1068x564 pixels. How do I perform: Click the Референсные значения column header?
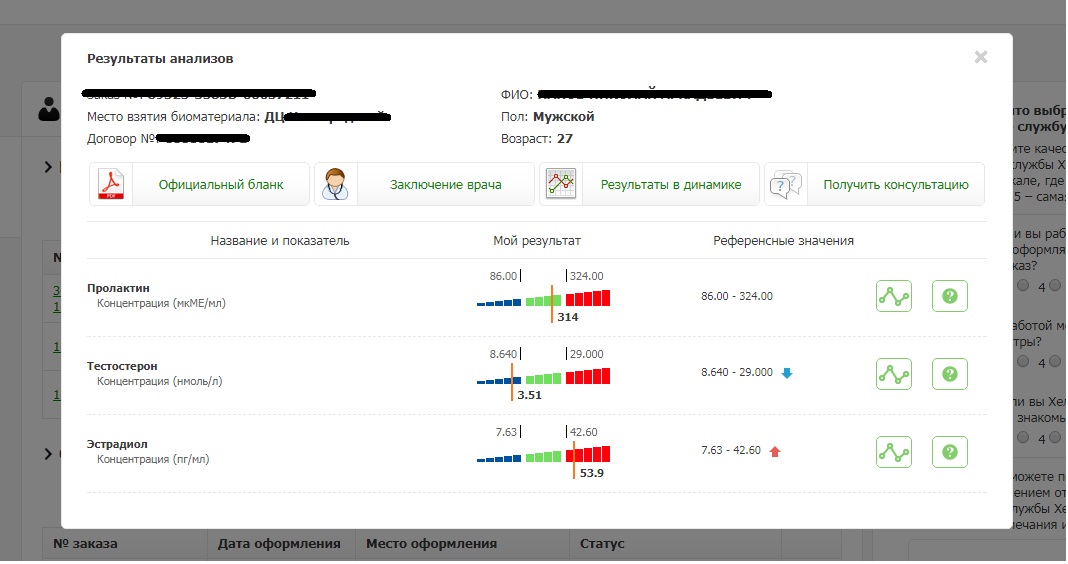783,241
